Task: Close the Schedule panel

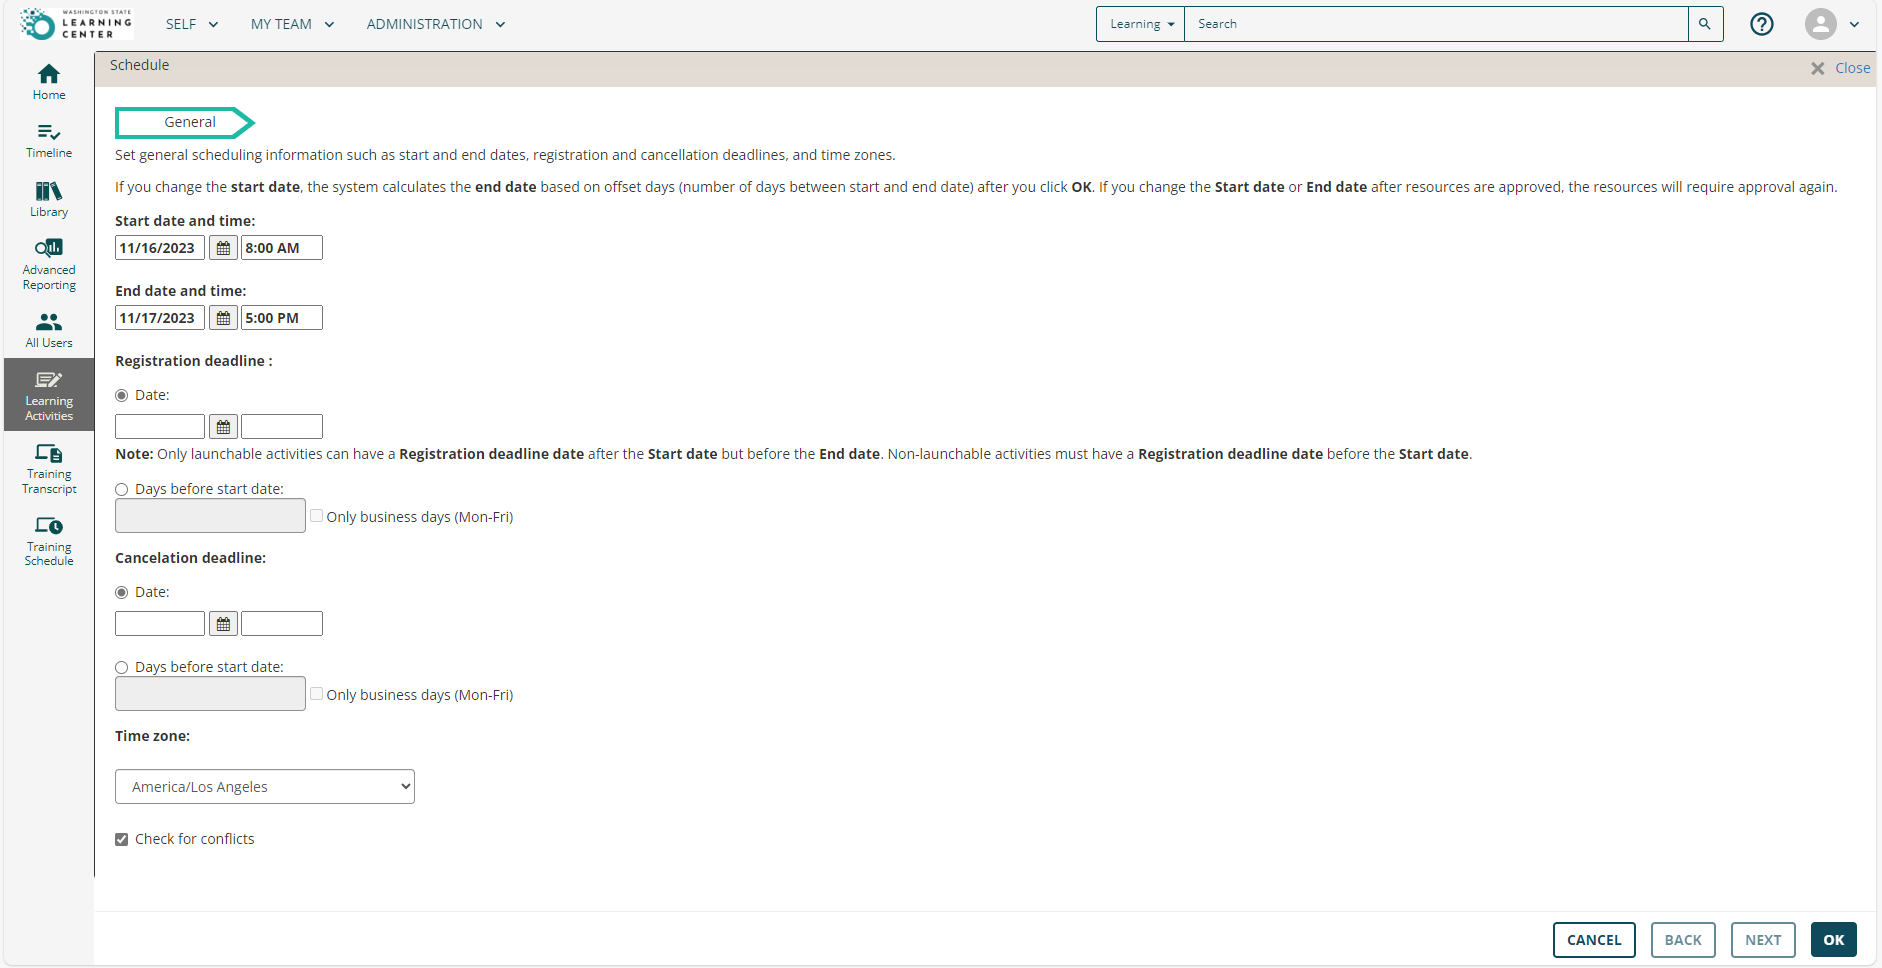Action: coord(1840,68)
